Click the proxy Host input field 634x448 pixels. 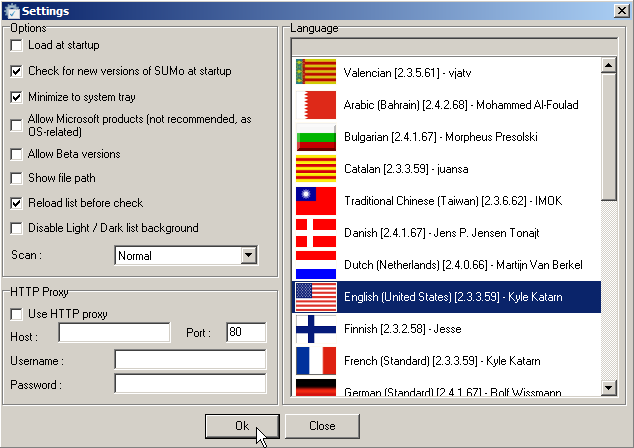pos(114,333)
